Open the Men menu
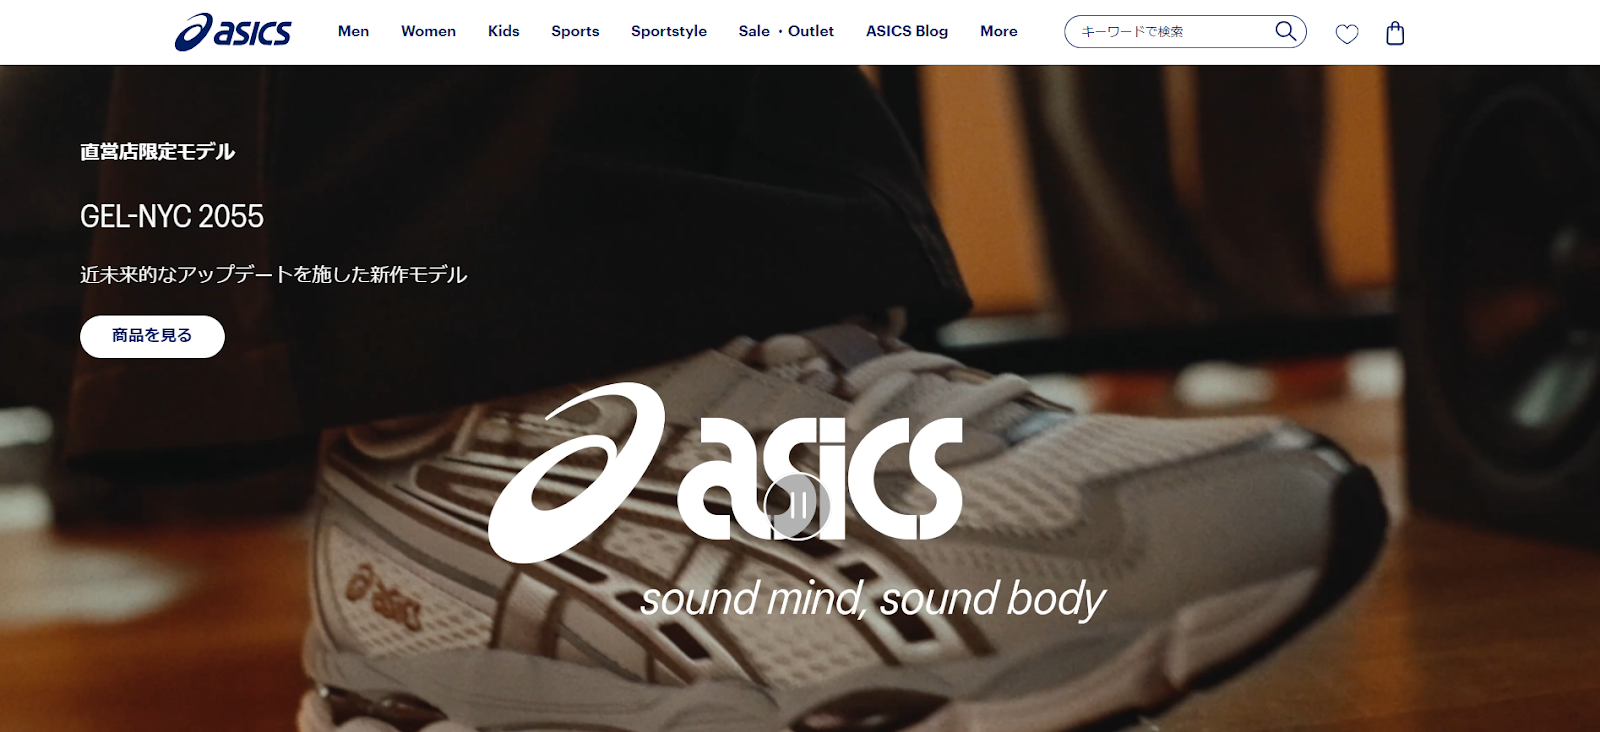The height and width of the screenshot is (732, 1600). pos(353,31)
